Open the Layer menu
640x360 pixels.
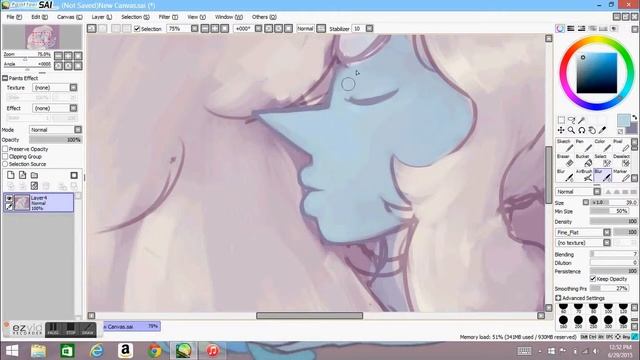tap(102, 17)
